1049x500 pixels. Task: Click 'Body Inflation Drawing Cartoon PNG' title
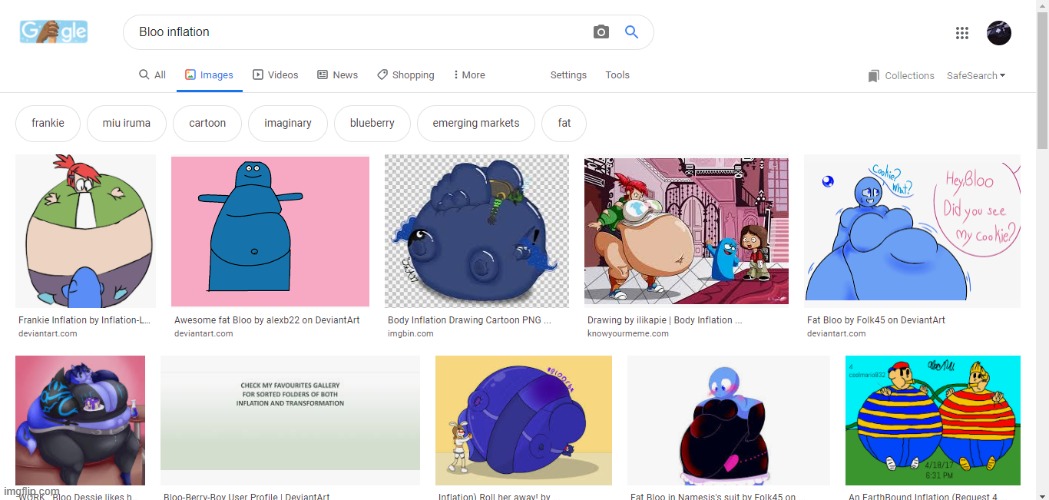pos(470,320)
